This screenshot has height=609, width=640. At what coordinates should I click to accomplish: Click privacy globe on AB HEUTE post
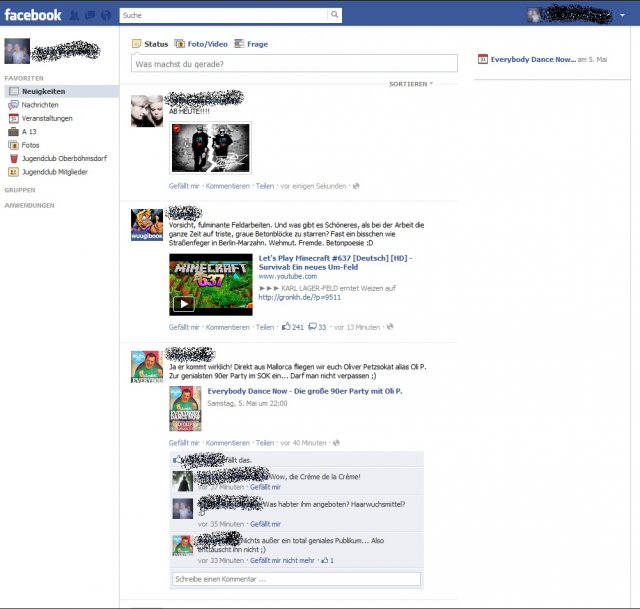point(356,186)
